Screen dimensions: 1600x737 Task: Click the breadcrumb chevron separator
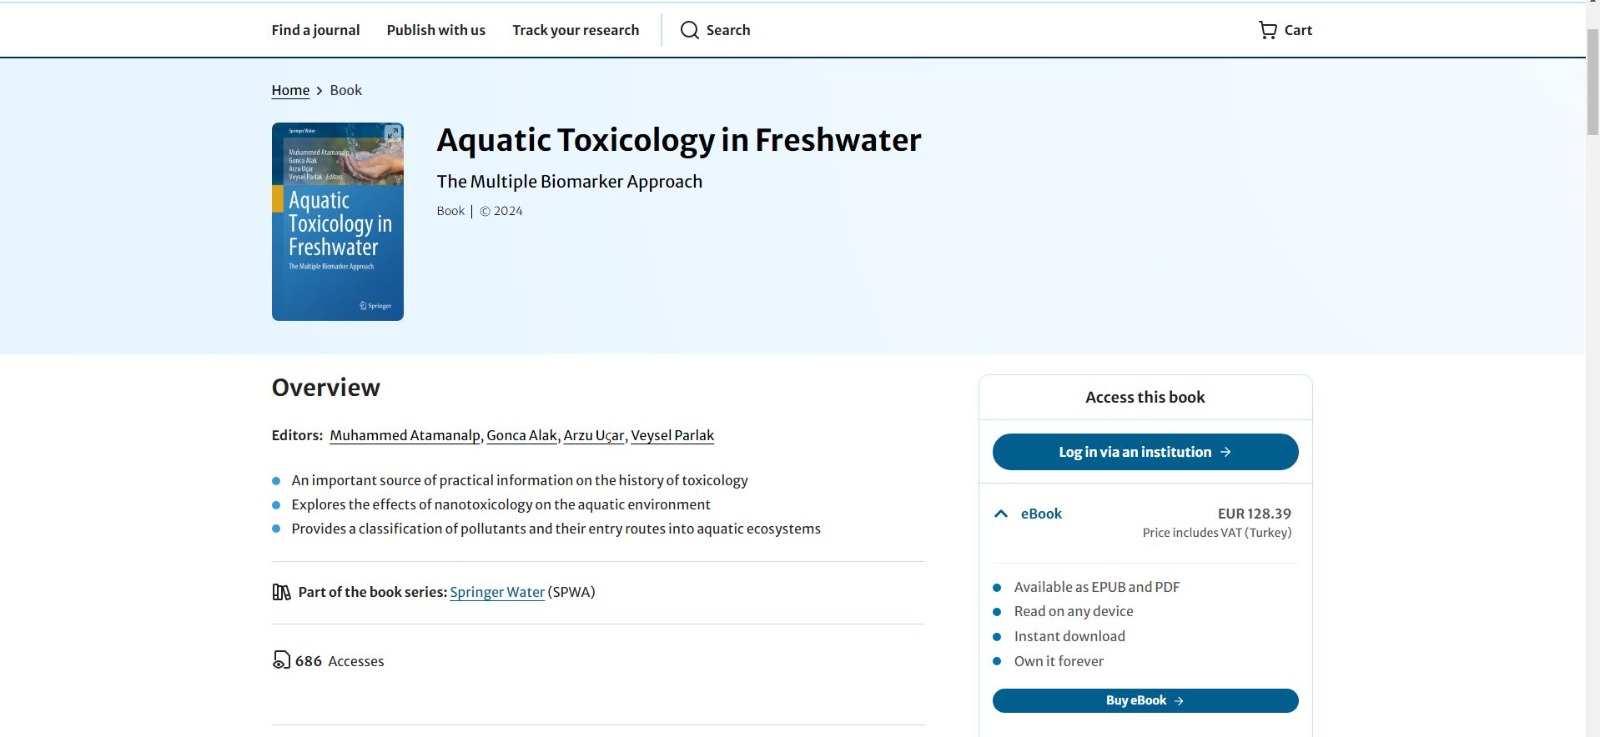(319, 90)
